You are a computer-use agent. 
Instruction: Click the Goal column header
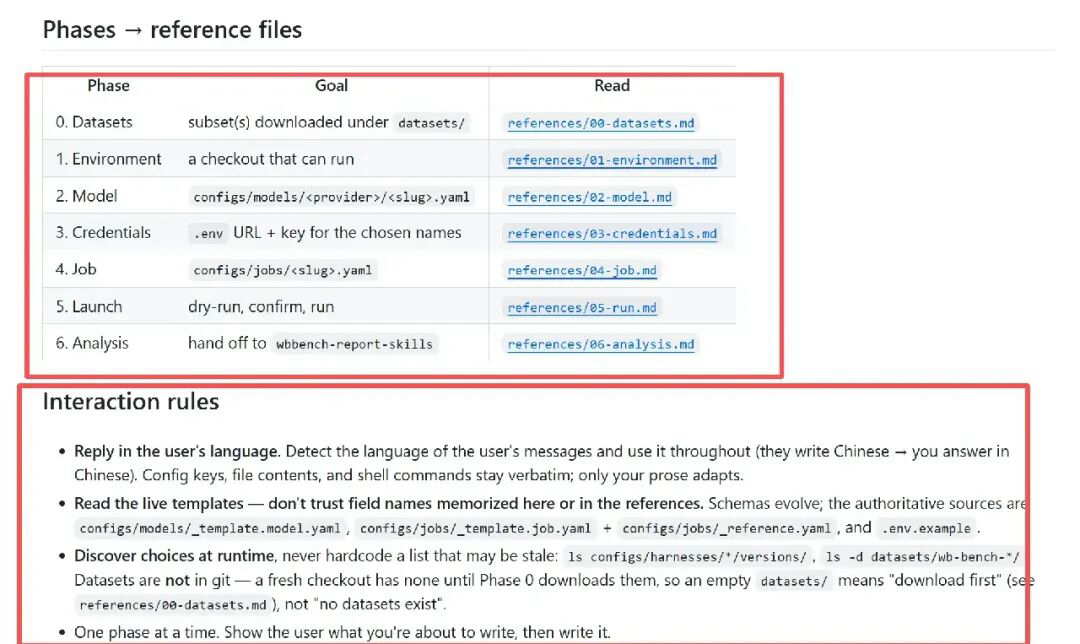tap(331, 85)
